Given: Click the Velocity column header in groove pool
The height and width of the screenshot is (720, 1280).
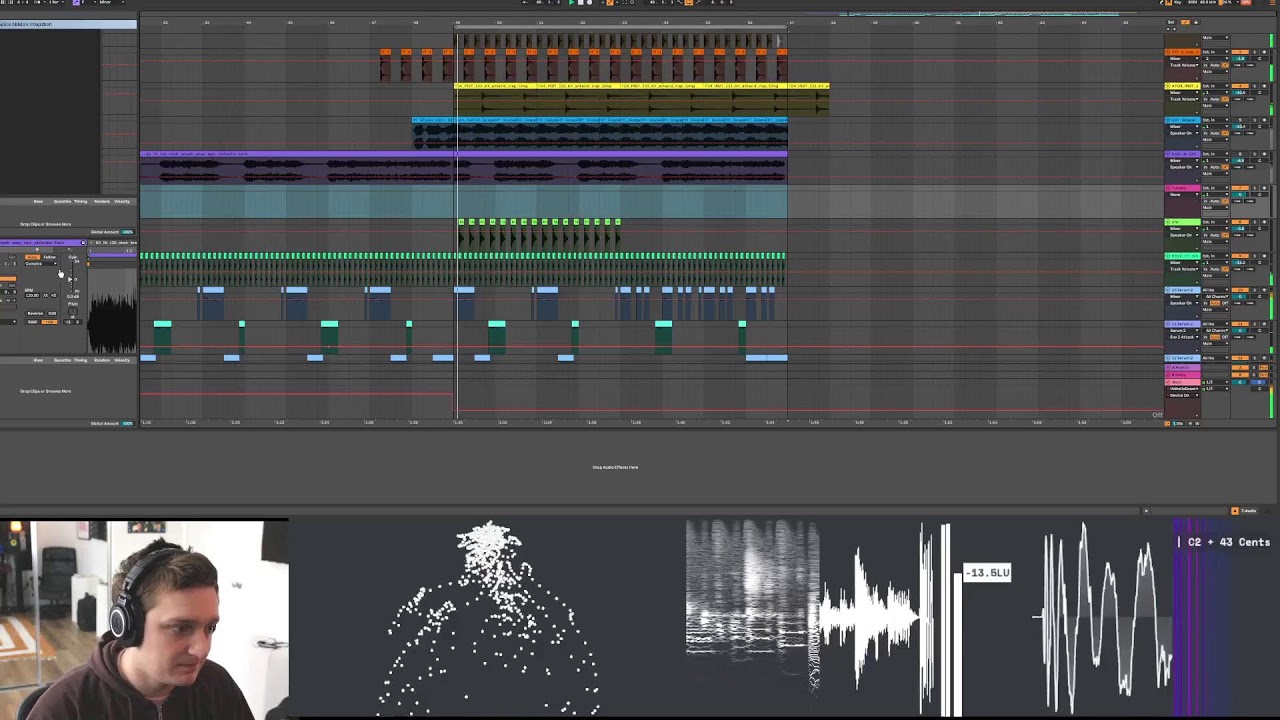Looking at the screenshot, I should (x=122, y=201).
